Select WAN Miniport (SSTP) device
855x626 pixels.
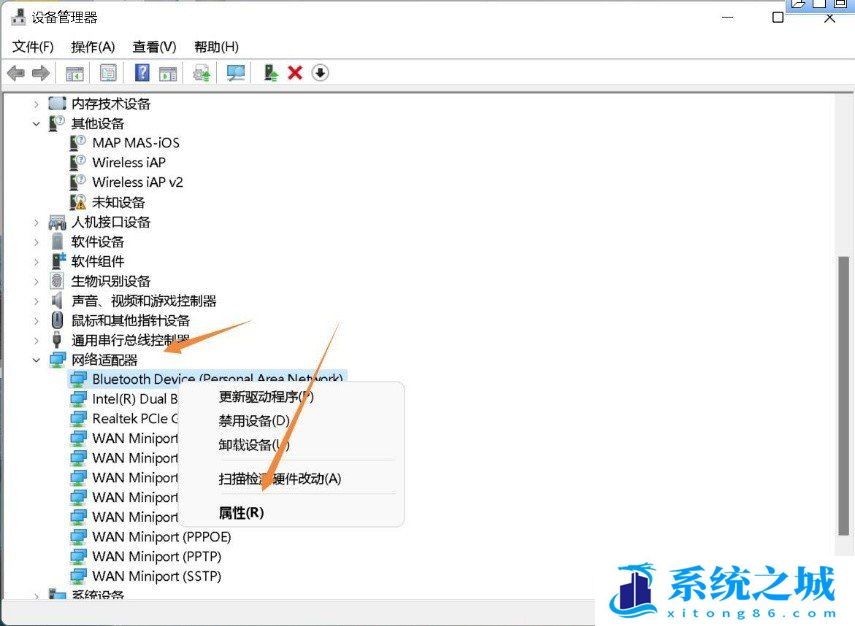click(x=156, y=576)
